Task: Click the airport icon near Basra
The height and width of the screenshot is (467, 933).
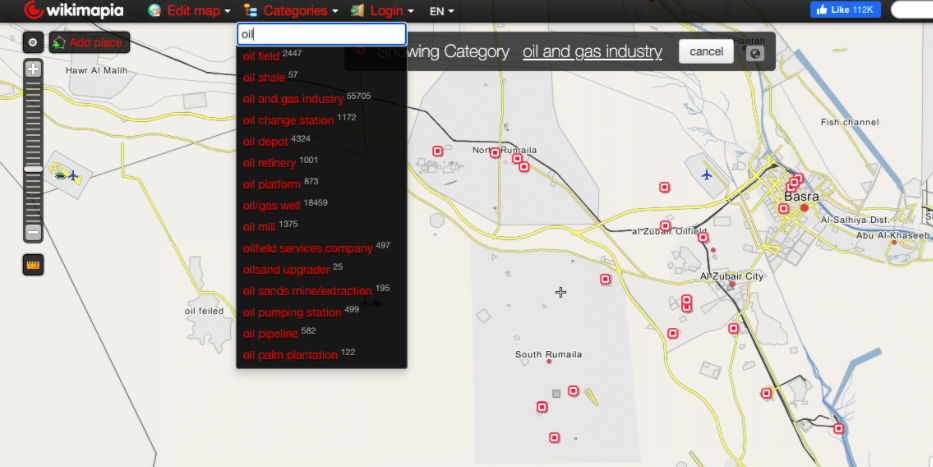Action: tap(707, 175)
